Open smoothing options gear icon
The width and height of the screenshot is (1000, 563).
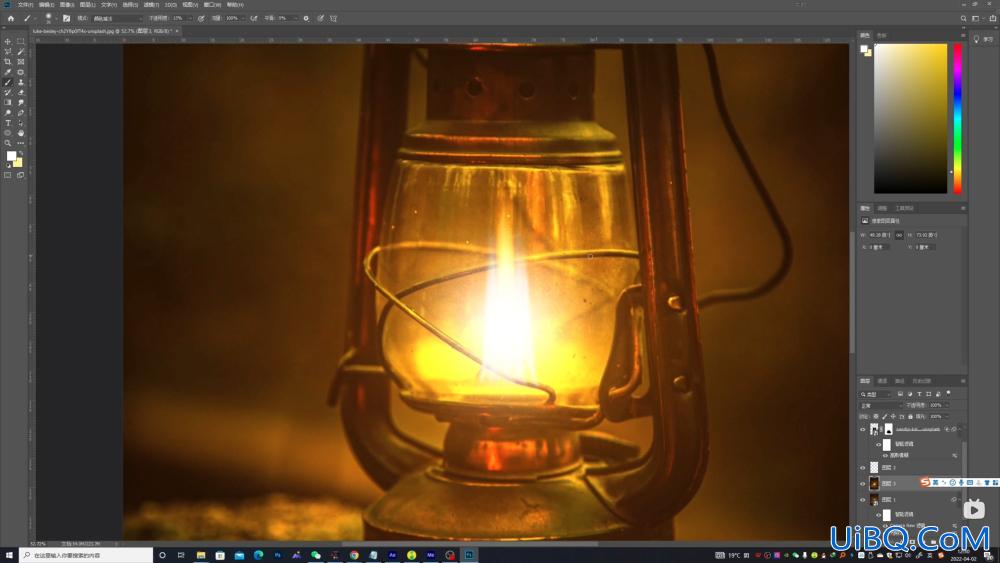[x=306, y=18]
